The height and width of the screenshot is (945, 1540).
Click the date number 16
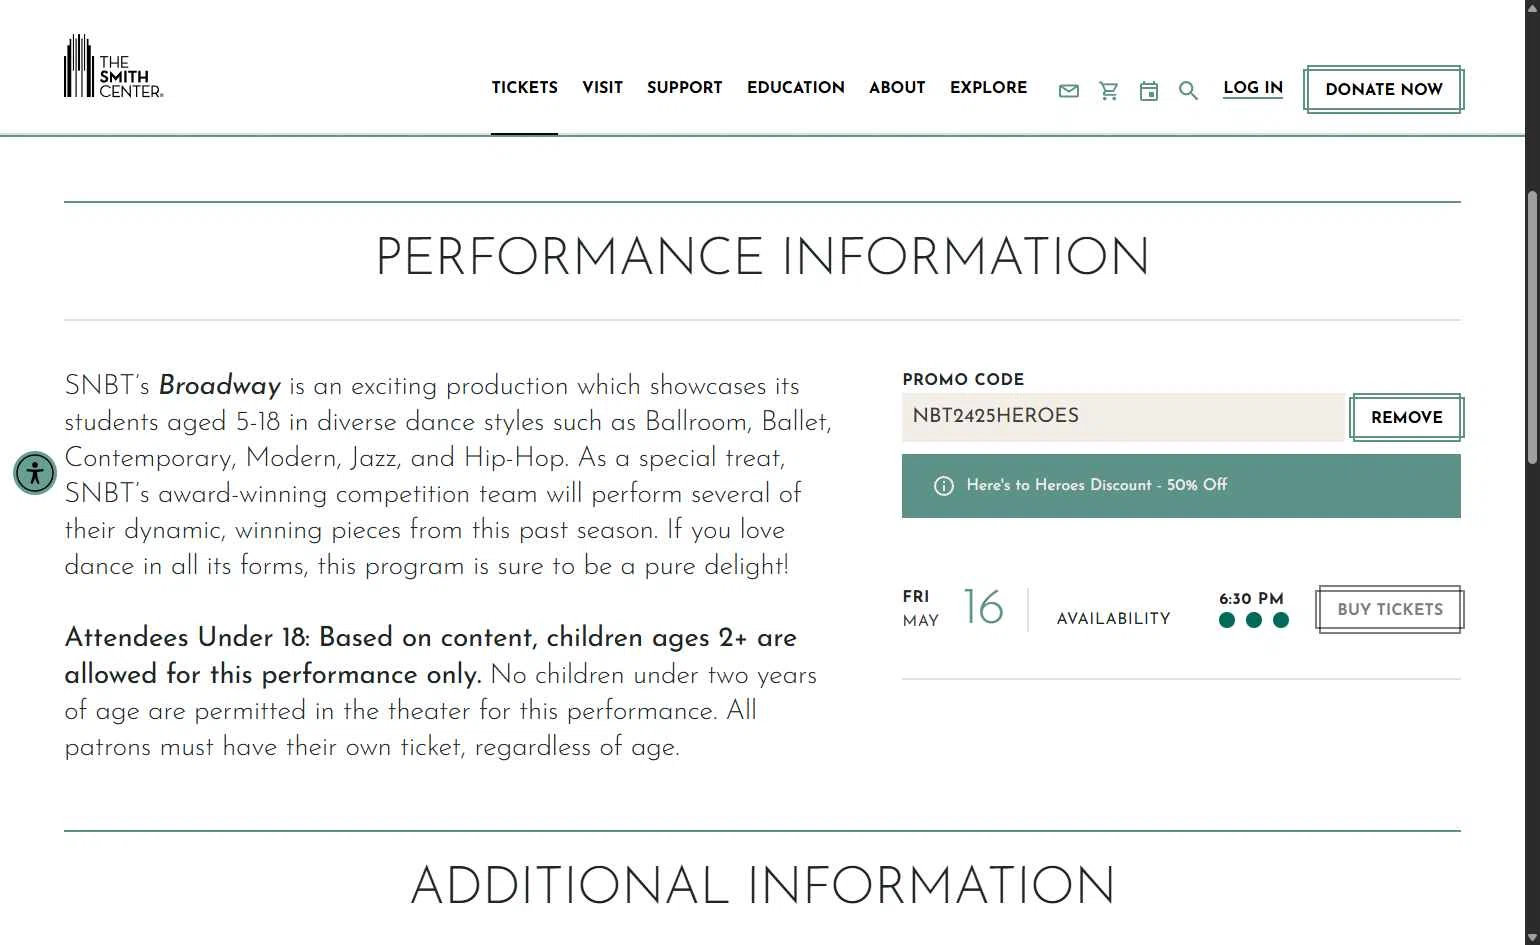click(983, 607)
